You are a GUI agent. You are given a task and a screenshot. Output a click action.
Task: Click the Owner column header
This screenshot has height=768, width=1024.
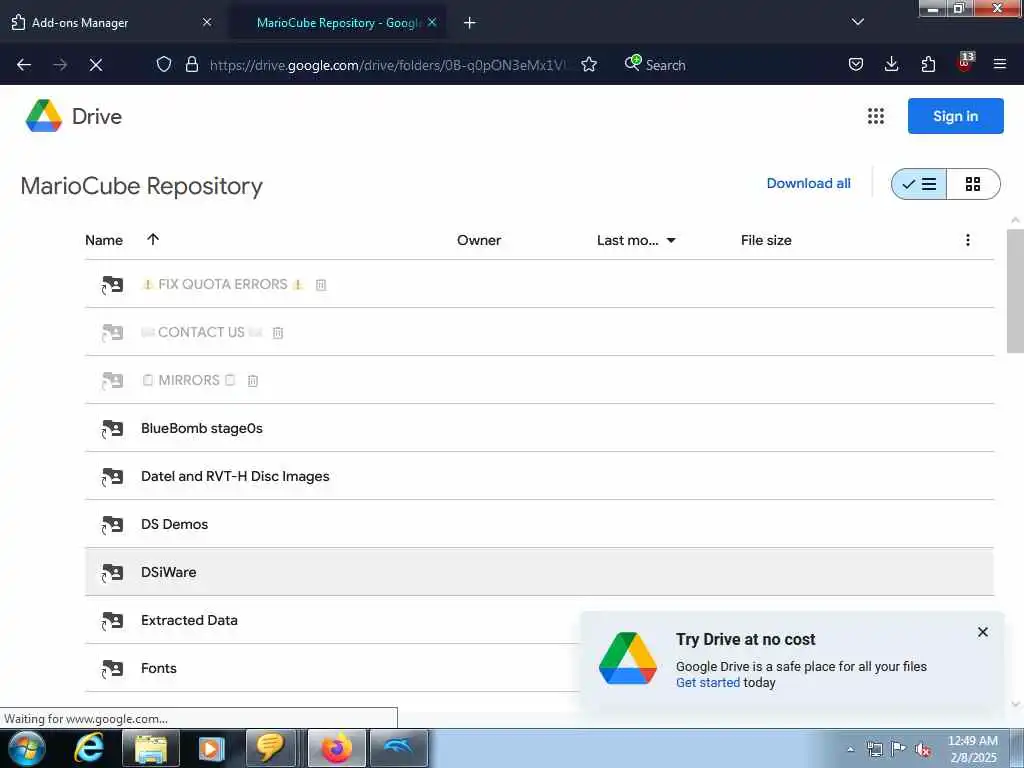[x=479, y=240]
